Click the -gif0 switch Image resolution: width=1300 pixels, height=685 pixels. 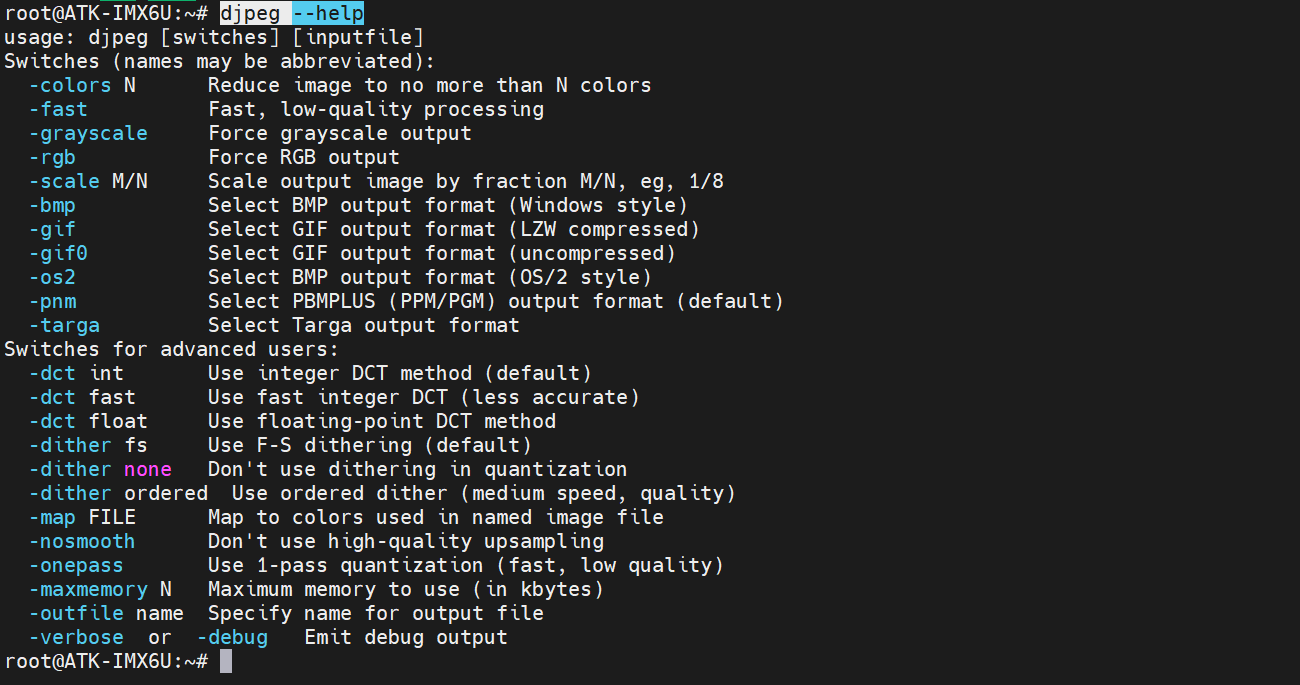pos(57,253)
